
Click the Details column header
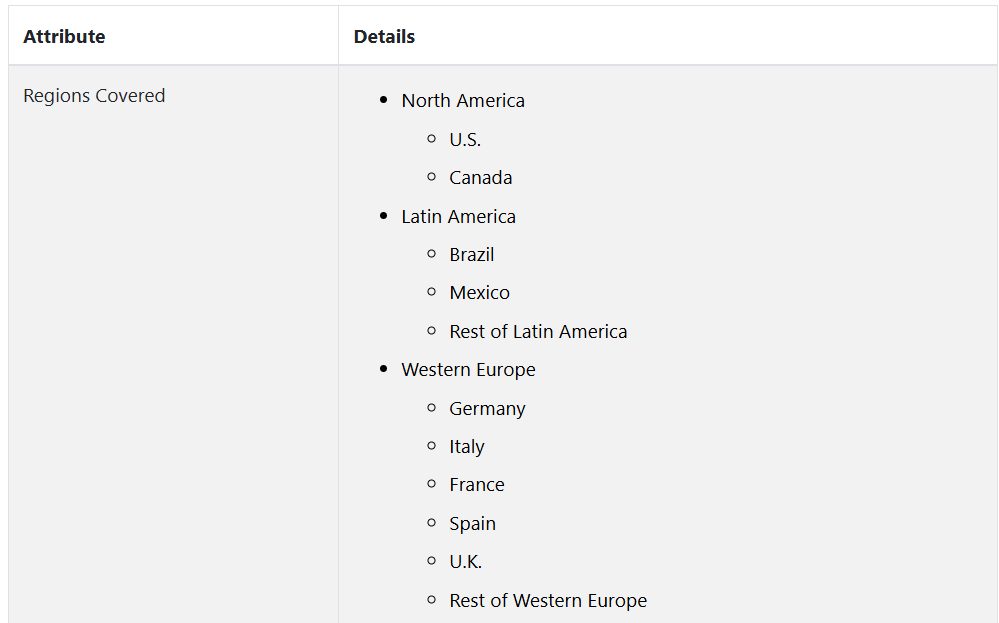coord(384,37)
